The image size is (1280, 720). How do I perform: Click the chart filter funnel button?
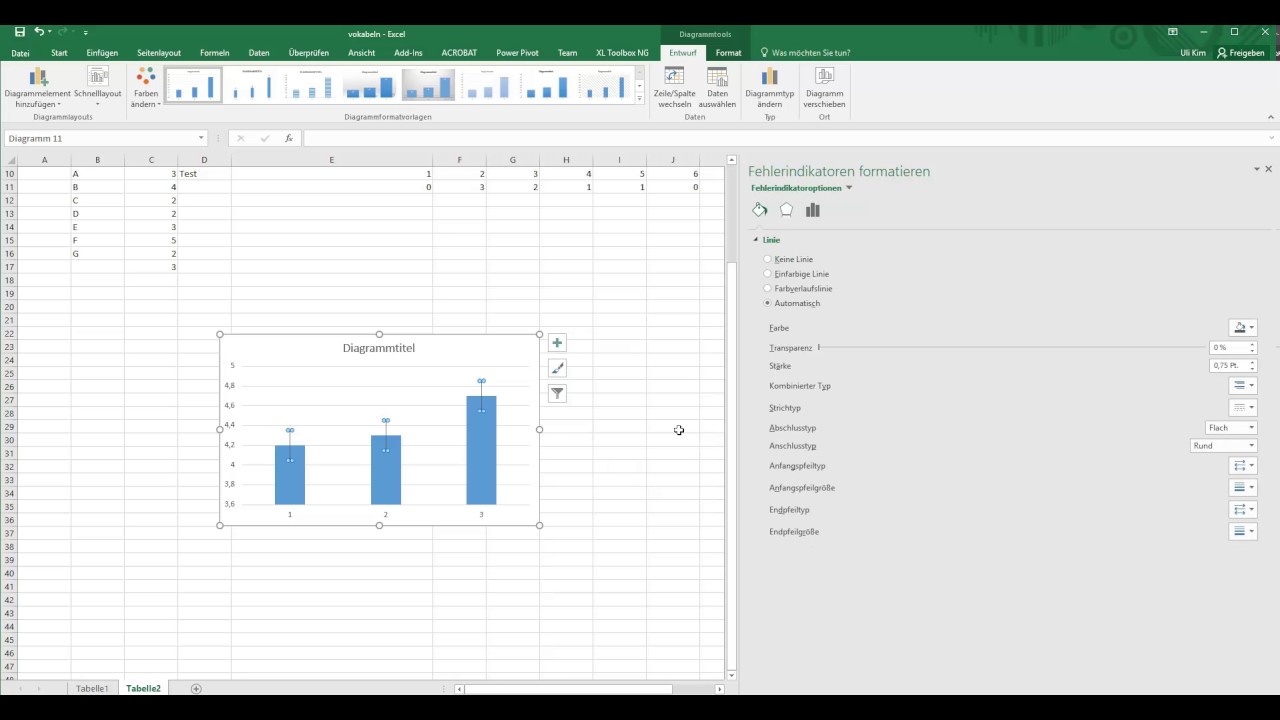(x=557, y=393)
